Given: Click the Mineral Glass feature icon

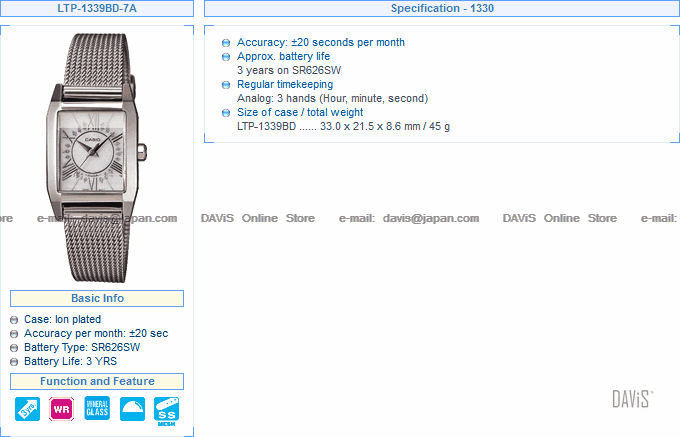Looking at the screenshot, I should pyautogui.click(x=97, y=408).
